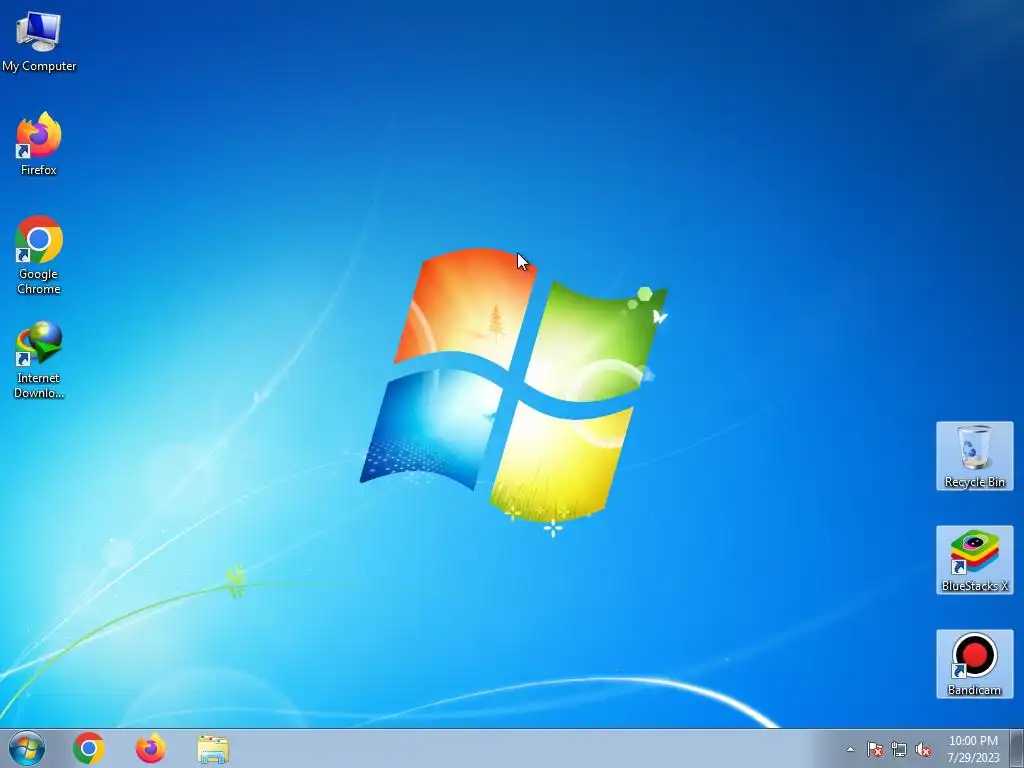1024x768 pixels.
Task: Open the muted volume tray icon
Action: pyautogui.click(x=923, y=749)
